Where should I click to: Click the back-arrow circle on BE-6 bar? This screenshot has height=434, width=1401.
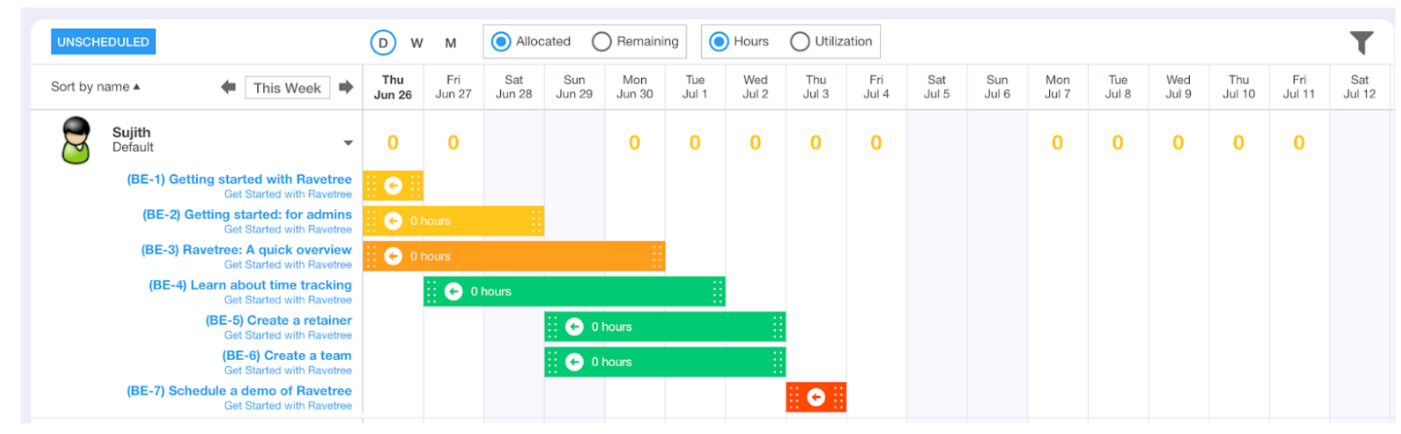pyautogui.click(x=574, y=362)
